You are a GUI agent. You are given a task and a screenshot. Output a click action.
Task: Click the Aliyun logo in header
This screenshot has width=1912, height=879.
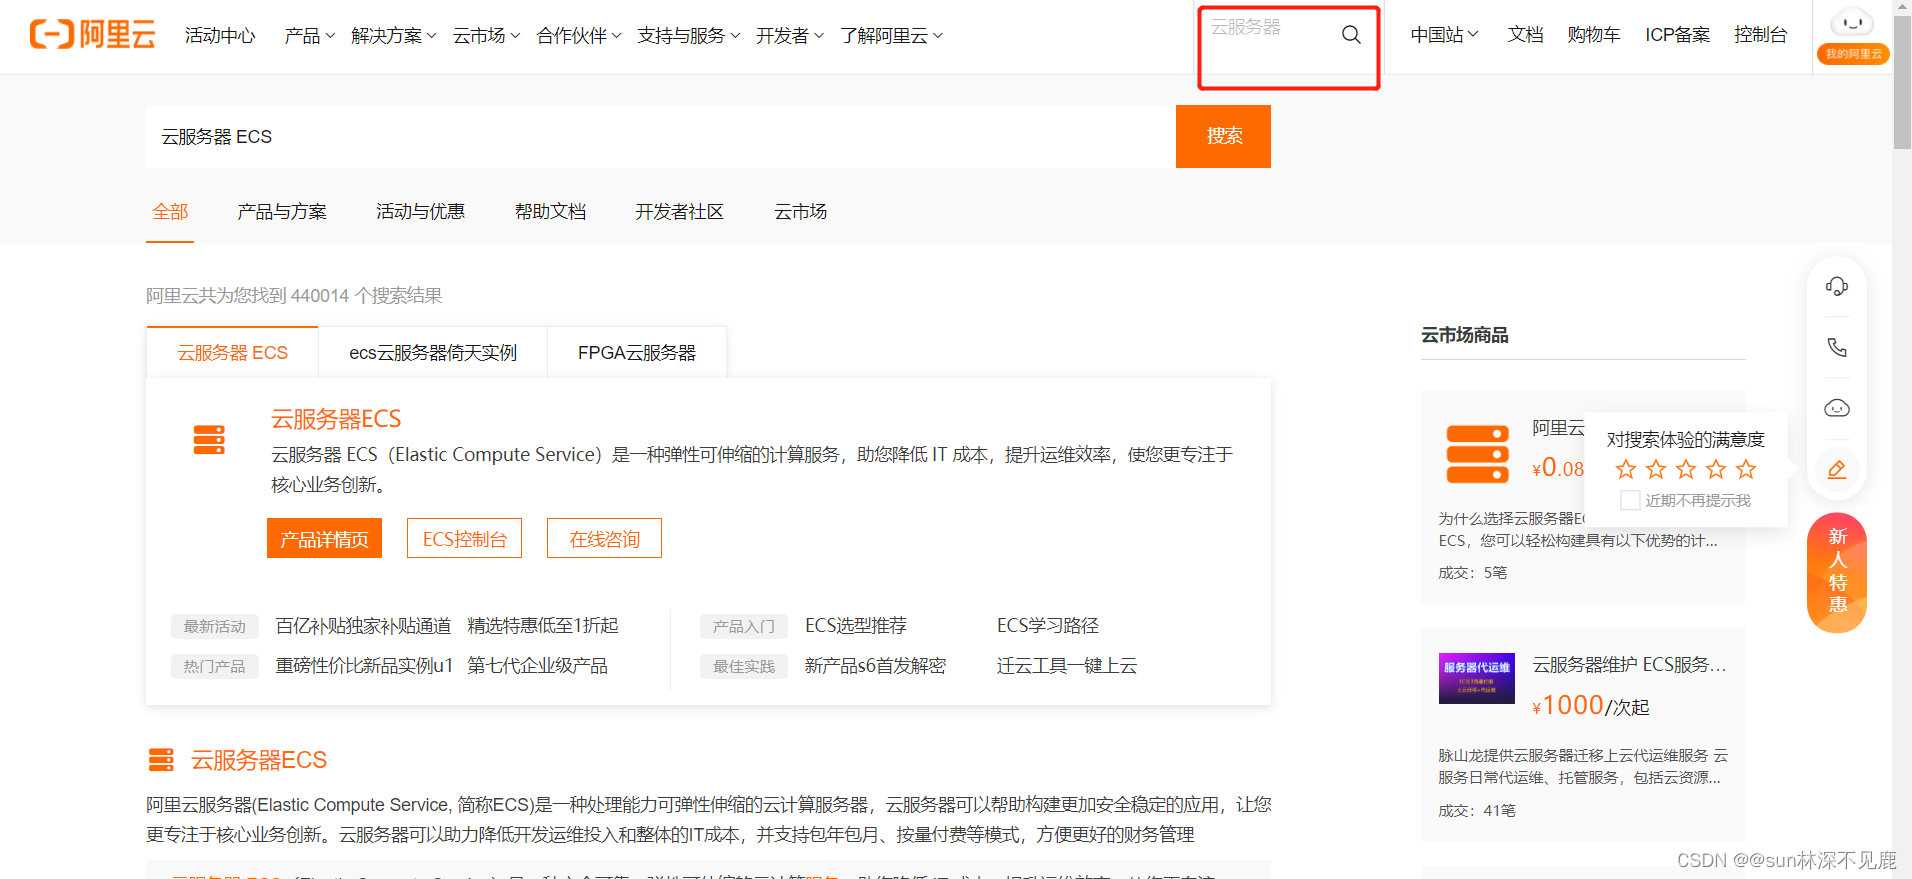[x=93, y=34]
